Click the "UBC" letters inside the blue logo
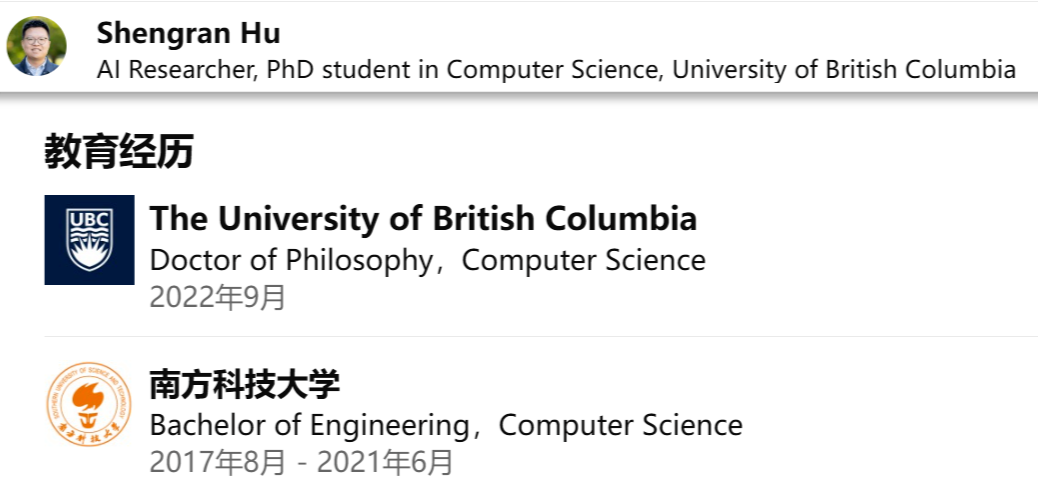The image size is (1038, 501). point(89,223)
